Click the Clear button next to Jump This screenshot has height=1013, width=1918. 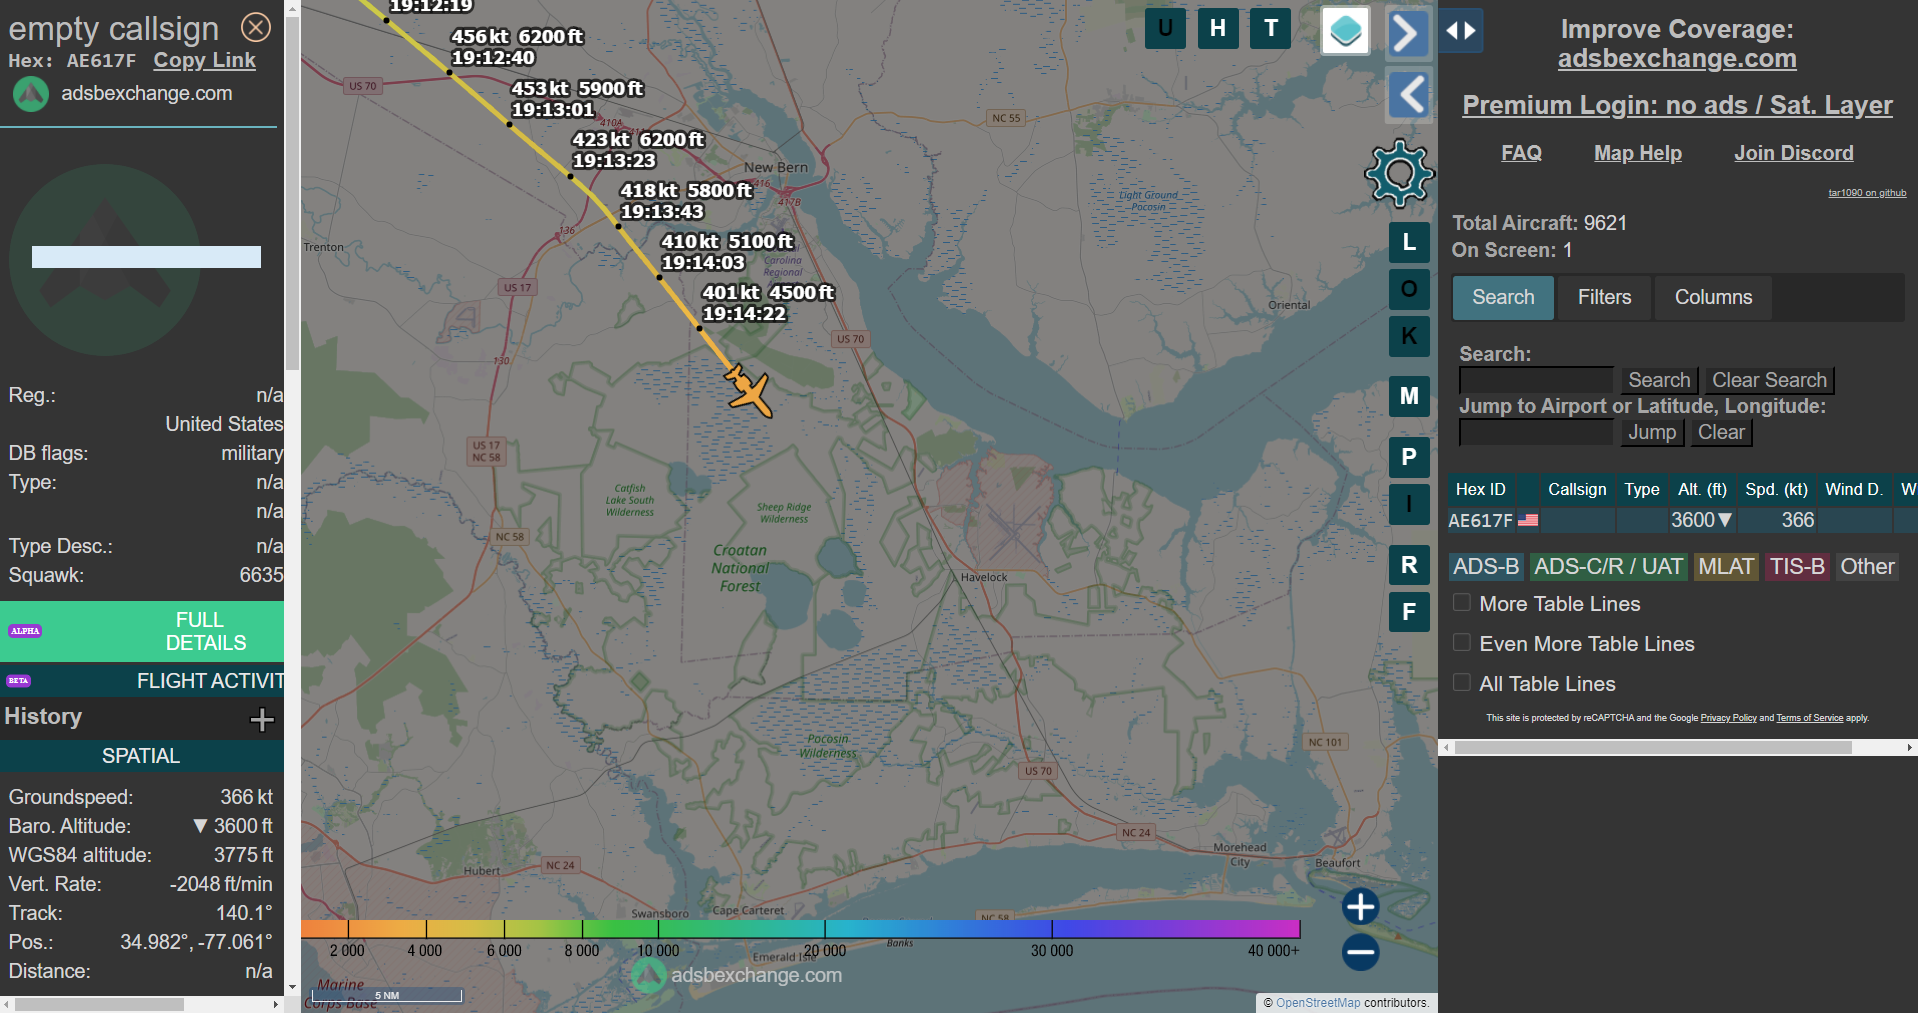coord(1721,432)
